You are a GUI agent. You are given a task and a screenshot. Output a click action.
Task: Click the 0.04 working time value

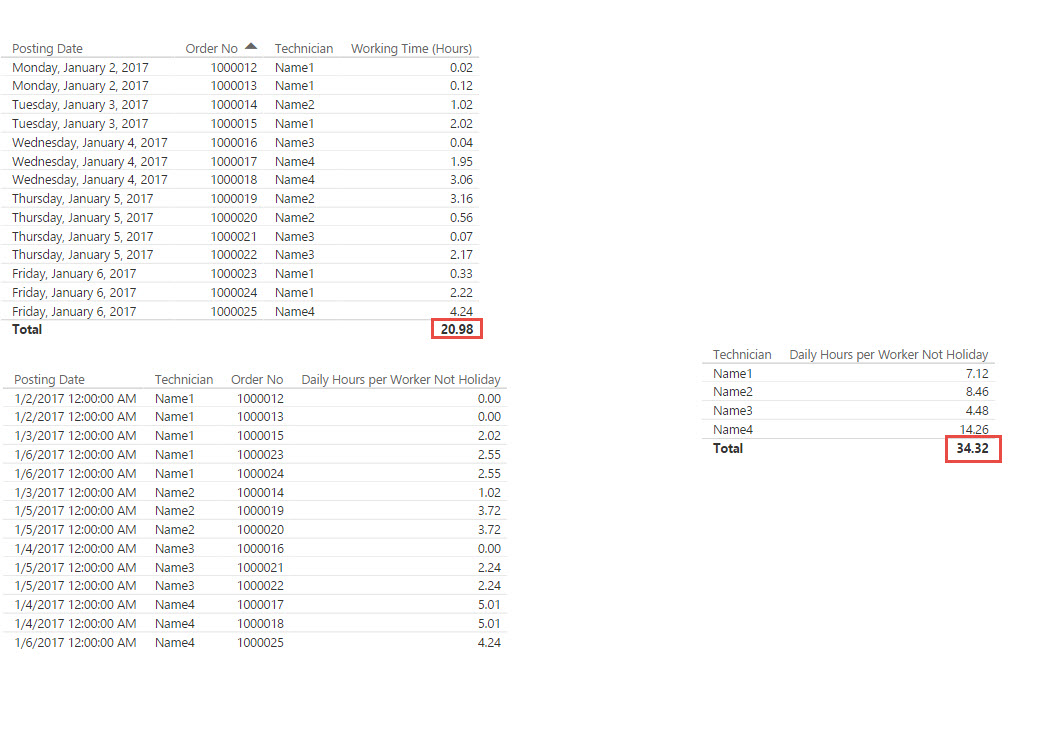(461, 142)
